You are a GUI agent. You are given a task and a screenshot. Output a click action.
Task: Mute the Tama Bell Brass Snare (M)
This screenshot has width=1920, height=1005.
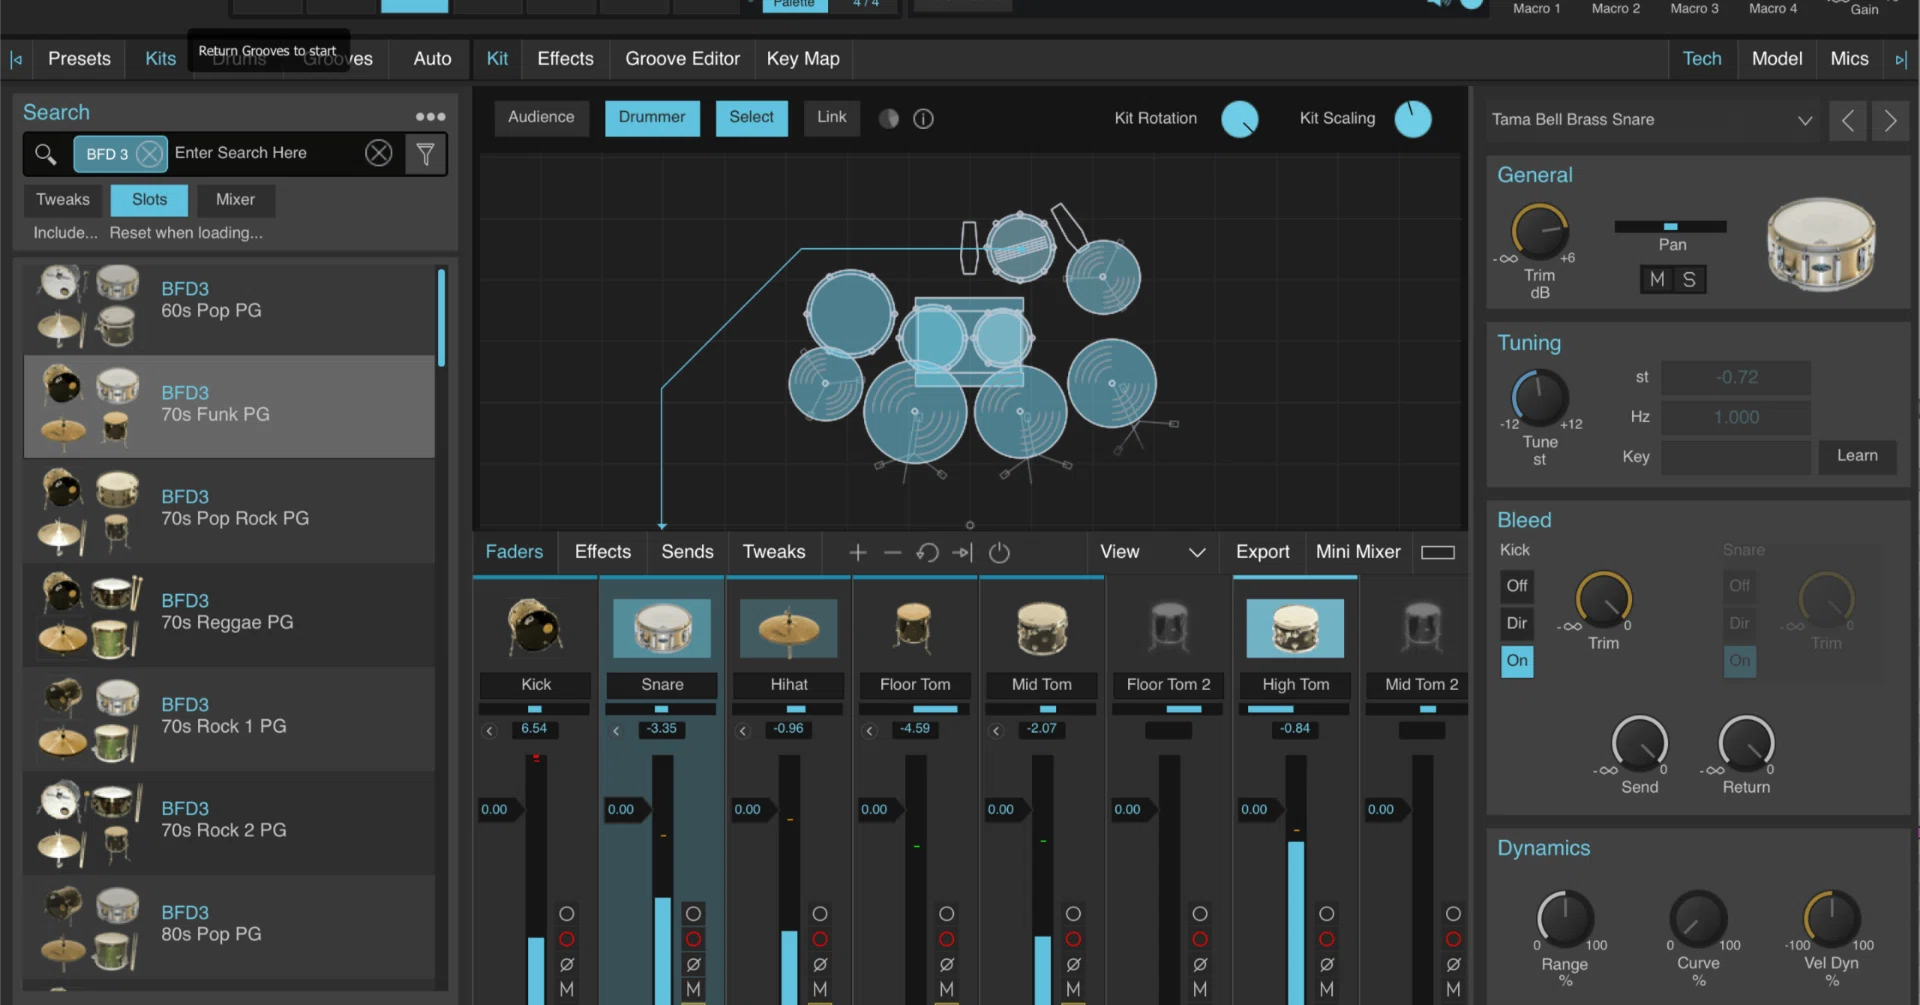pyautogui.click(x=1657, y=280)
